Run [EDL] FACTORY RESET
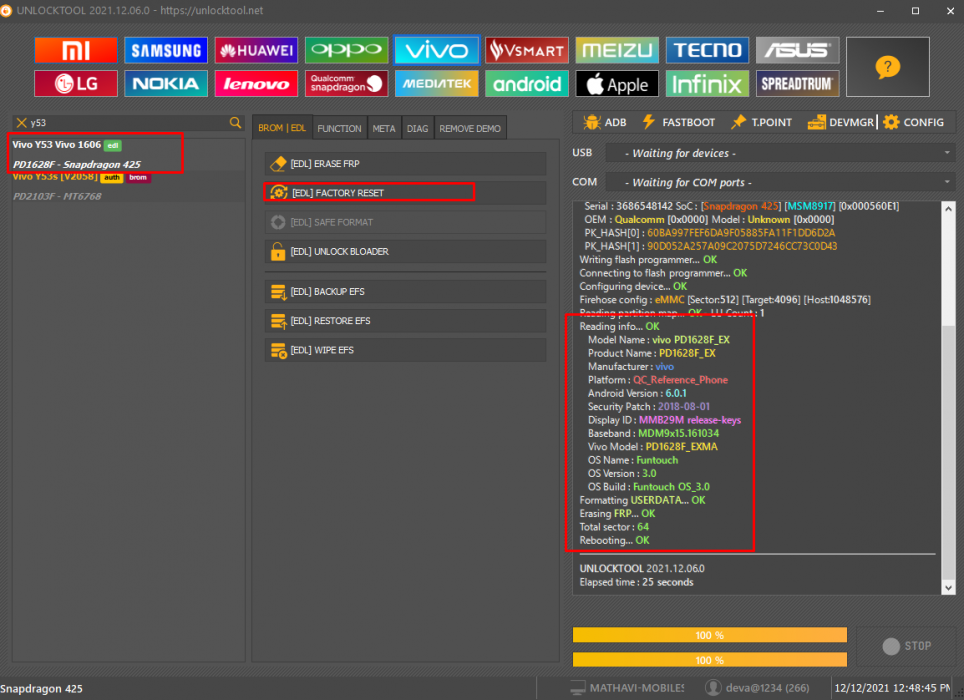The width and height of the screenshot is (964, 700). tap(405, 193)
